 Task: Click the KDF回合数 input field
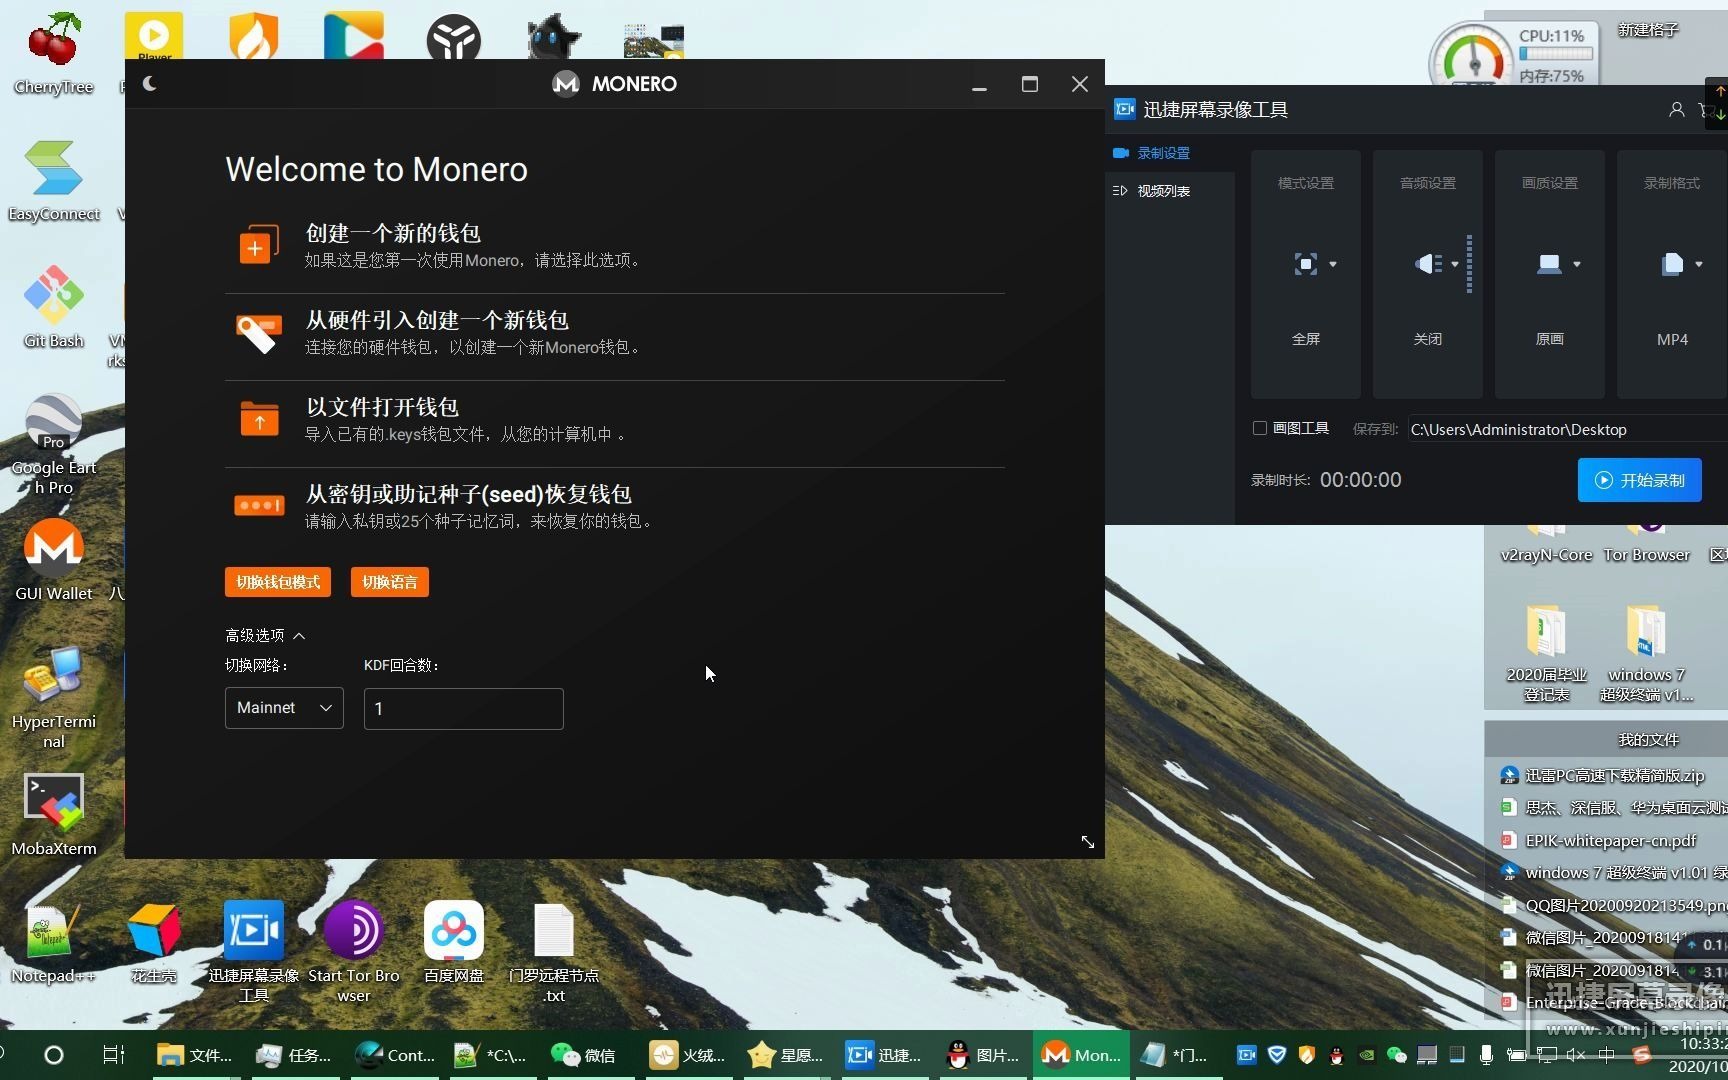pos(464,708)
